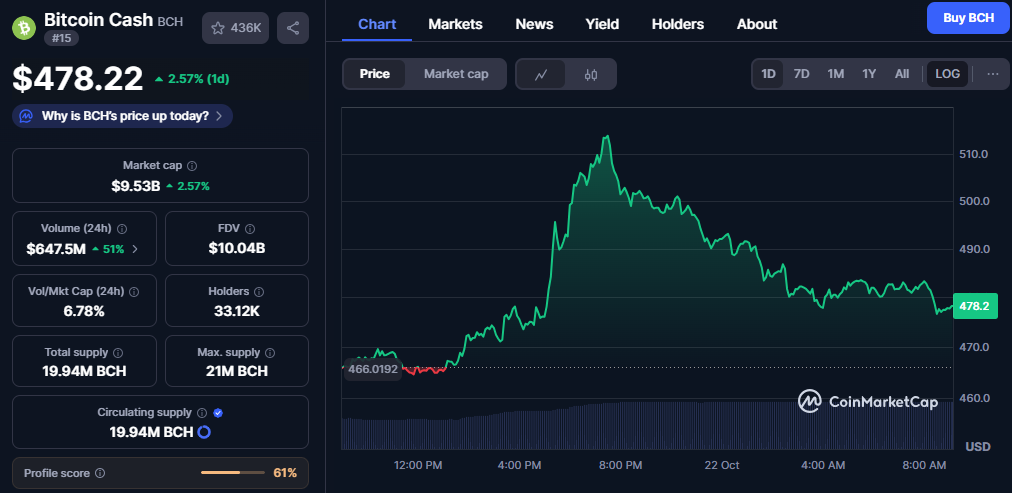The image size is (1012, 493).
Task: Click the Profile score progress bar
Action: pos(232,472)
